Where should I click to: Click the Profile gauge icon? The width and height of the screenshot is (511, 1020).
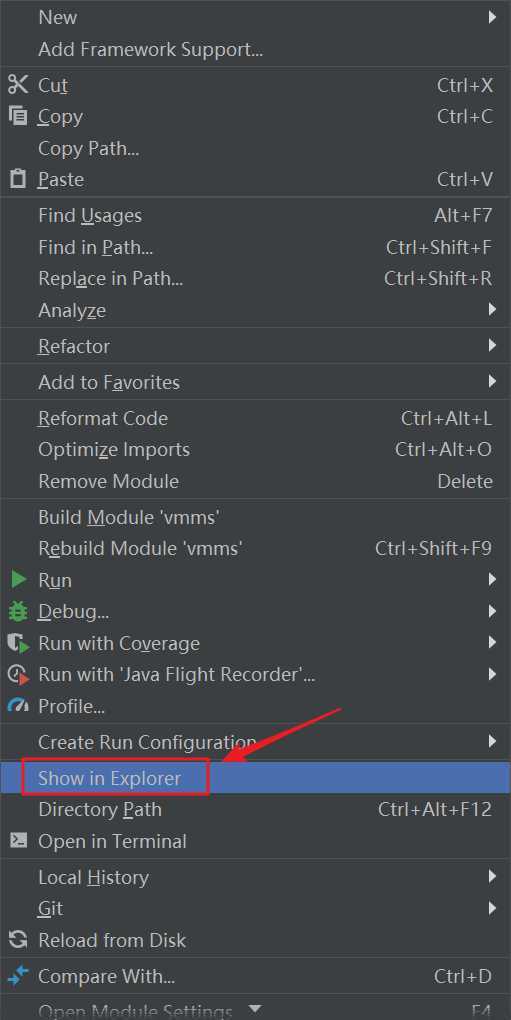18,706
